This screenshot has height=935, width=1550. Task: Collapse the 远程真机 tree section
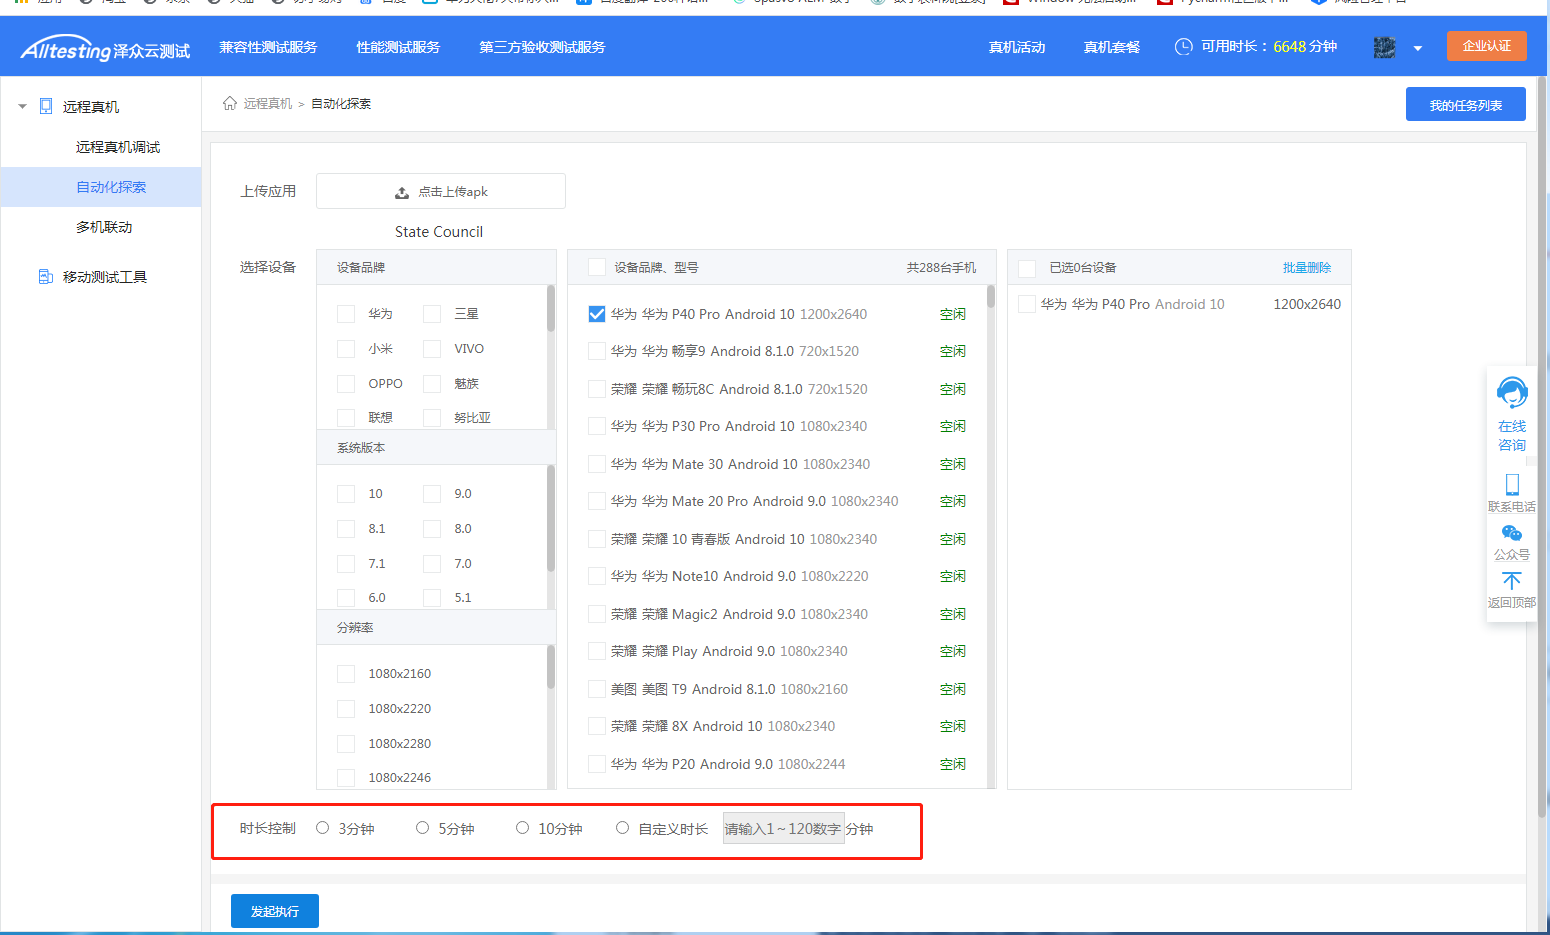(22, 106)
